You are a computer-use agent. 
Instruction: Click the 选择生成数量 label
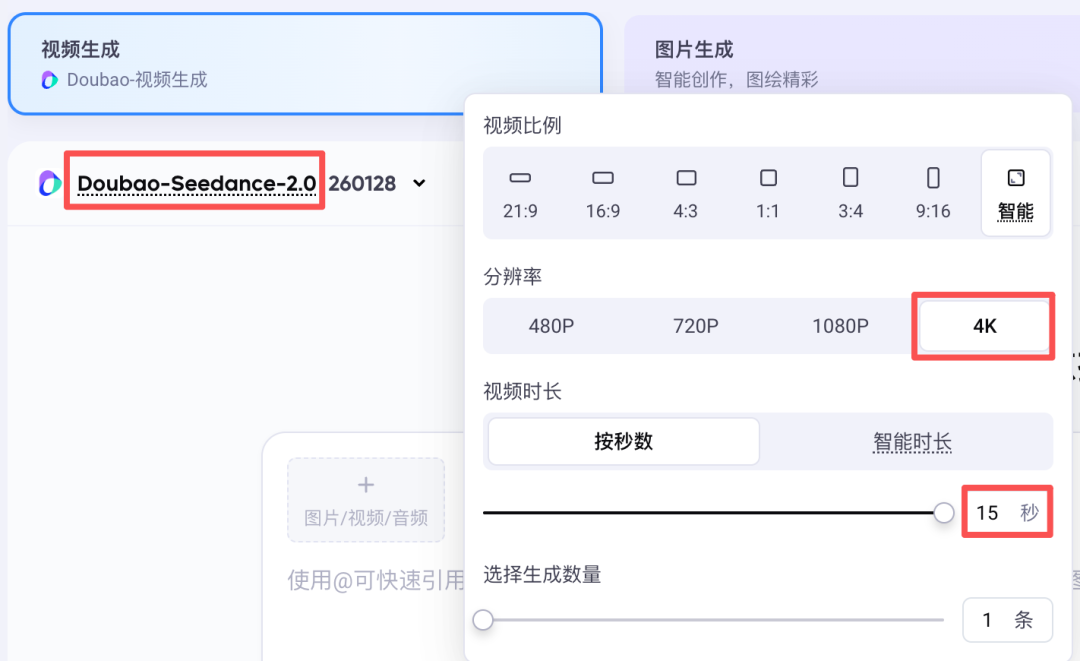click(542, 574)
